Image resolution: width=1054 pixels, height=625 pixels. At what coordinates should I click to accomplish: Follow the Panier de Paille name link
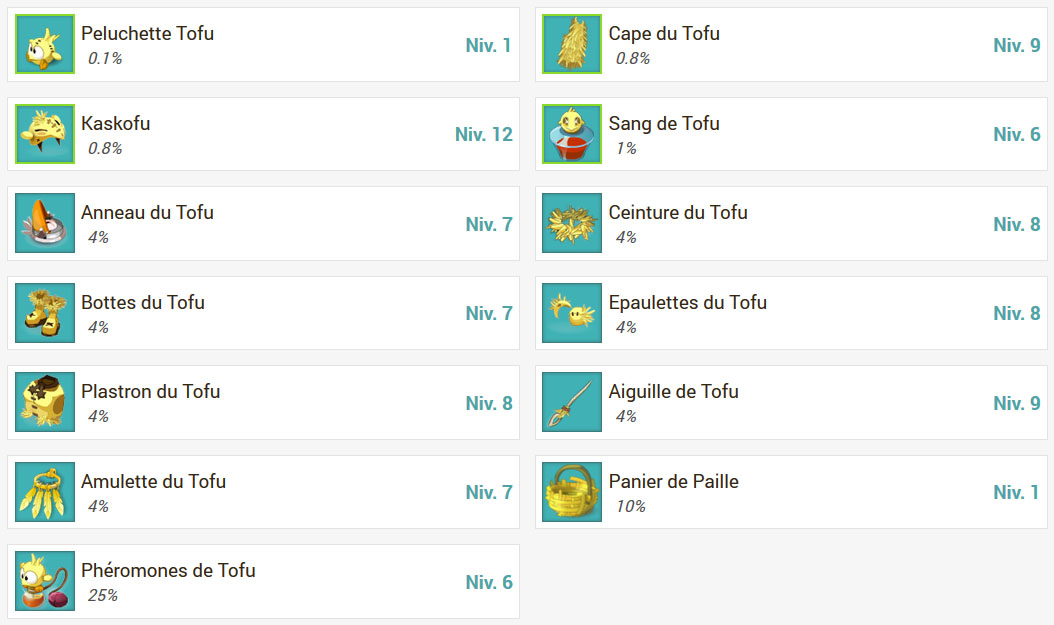click(674, 481)
